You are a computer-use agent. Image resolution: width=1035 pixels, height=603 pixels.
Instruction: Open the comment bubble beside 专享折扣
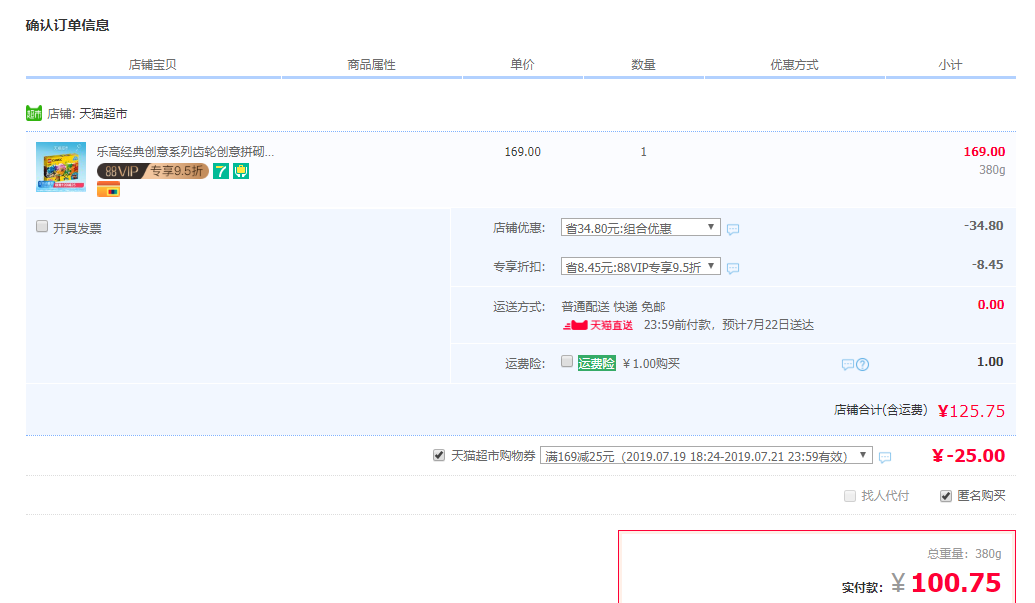pyautogui.click(x=733, y=268)
